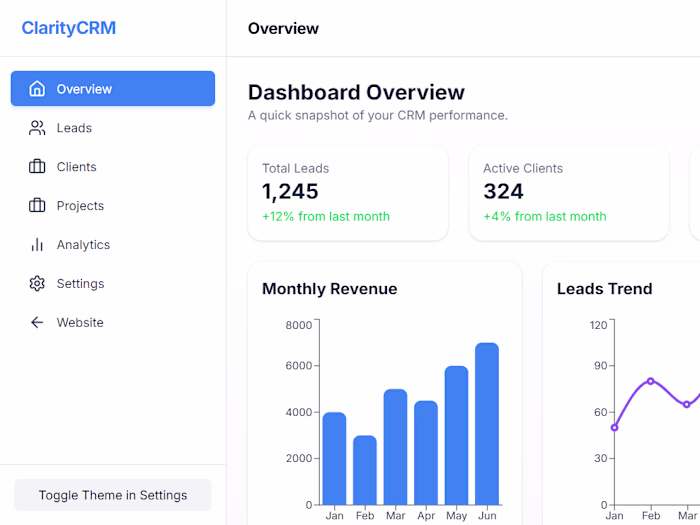700x525 pixels.
Task: Click the Dashboard Overview heading
Action: (x=356, y=92)
